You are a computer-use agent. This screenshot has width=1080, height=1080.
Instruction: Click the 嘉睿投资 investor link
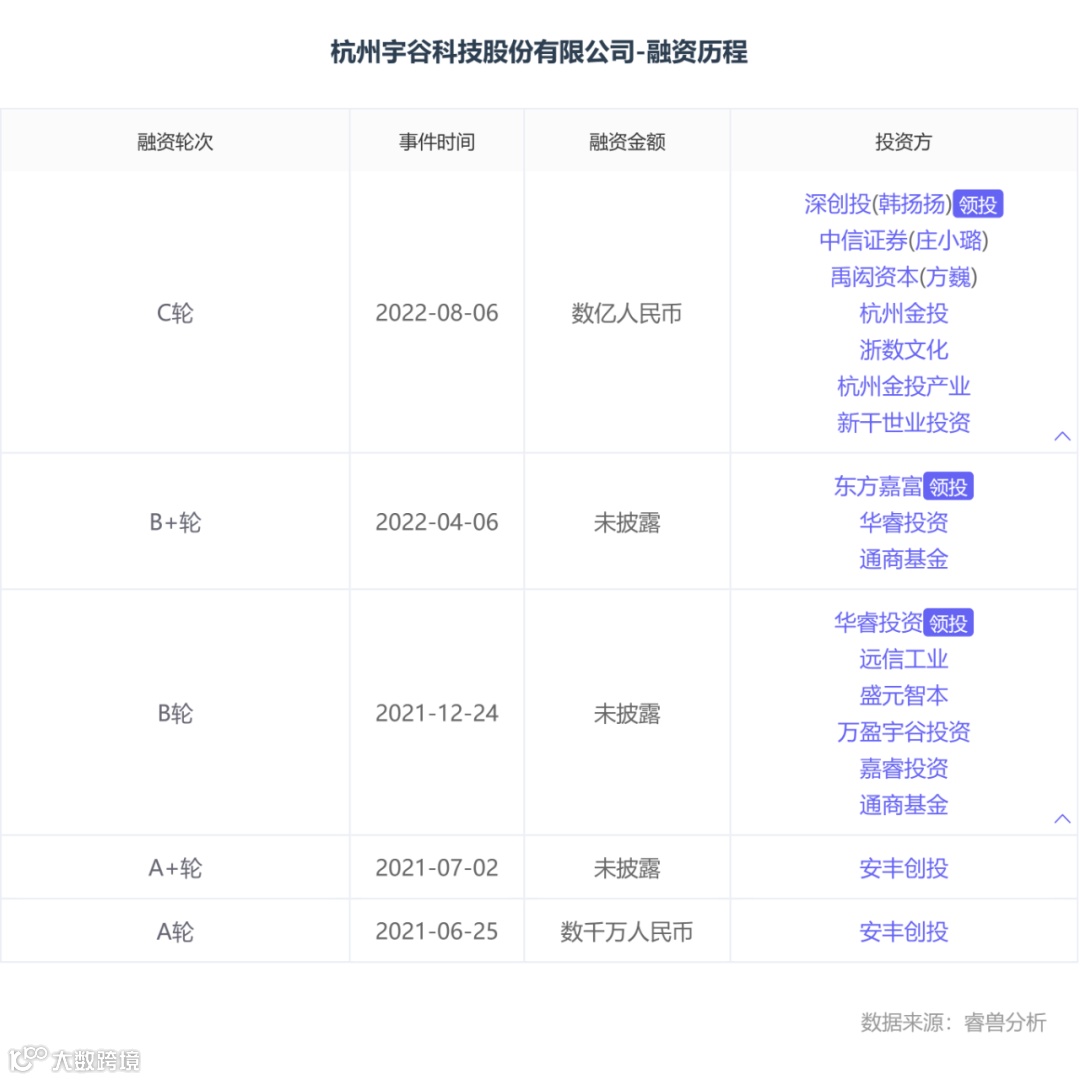(904, 769)
